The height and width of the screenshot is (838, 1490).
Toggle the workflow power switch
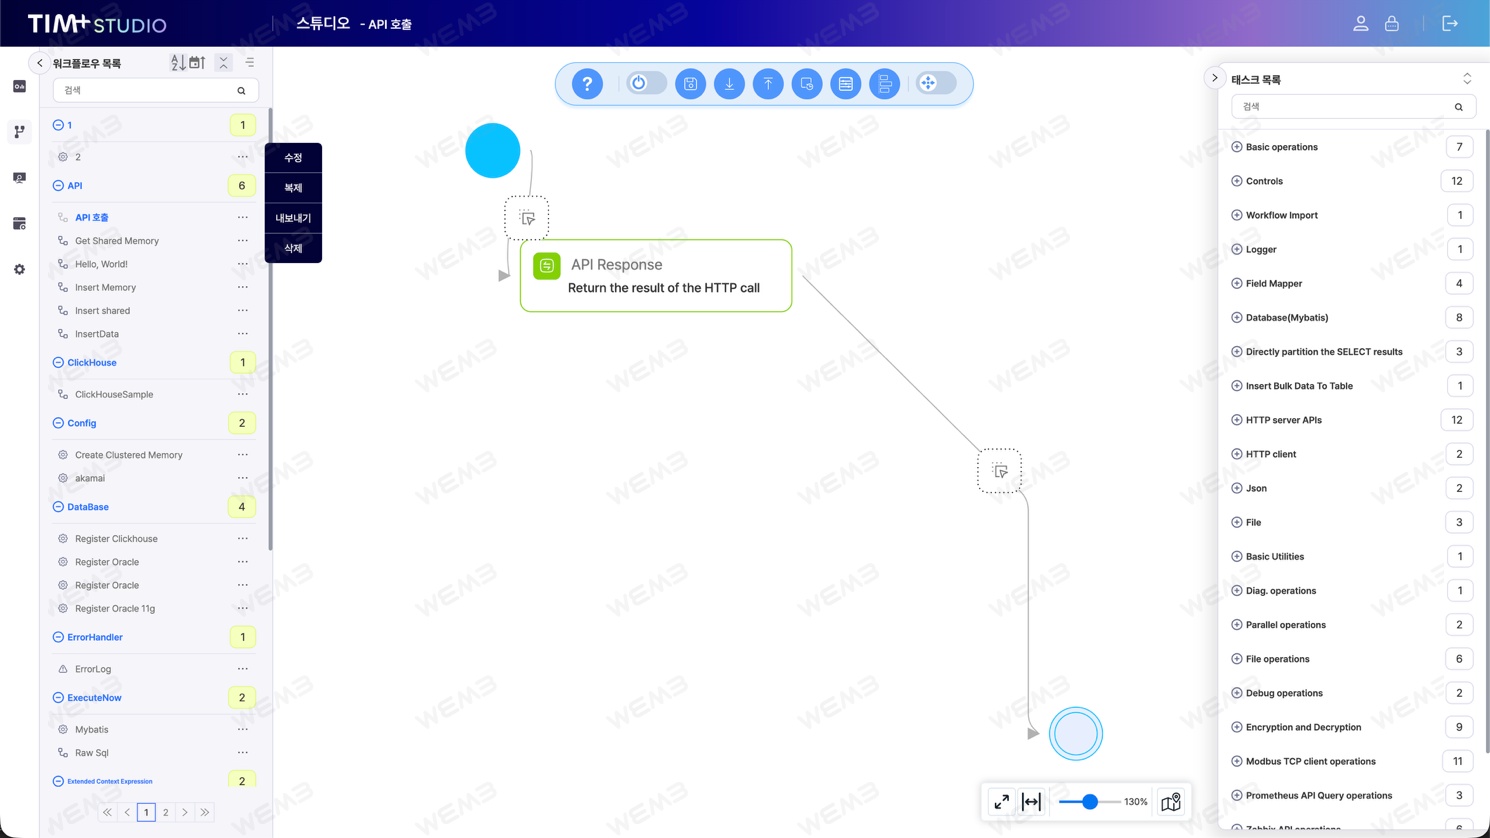click(x=646, y=83)
